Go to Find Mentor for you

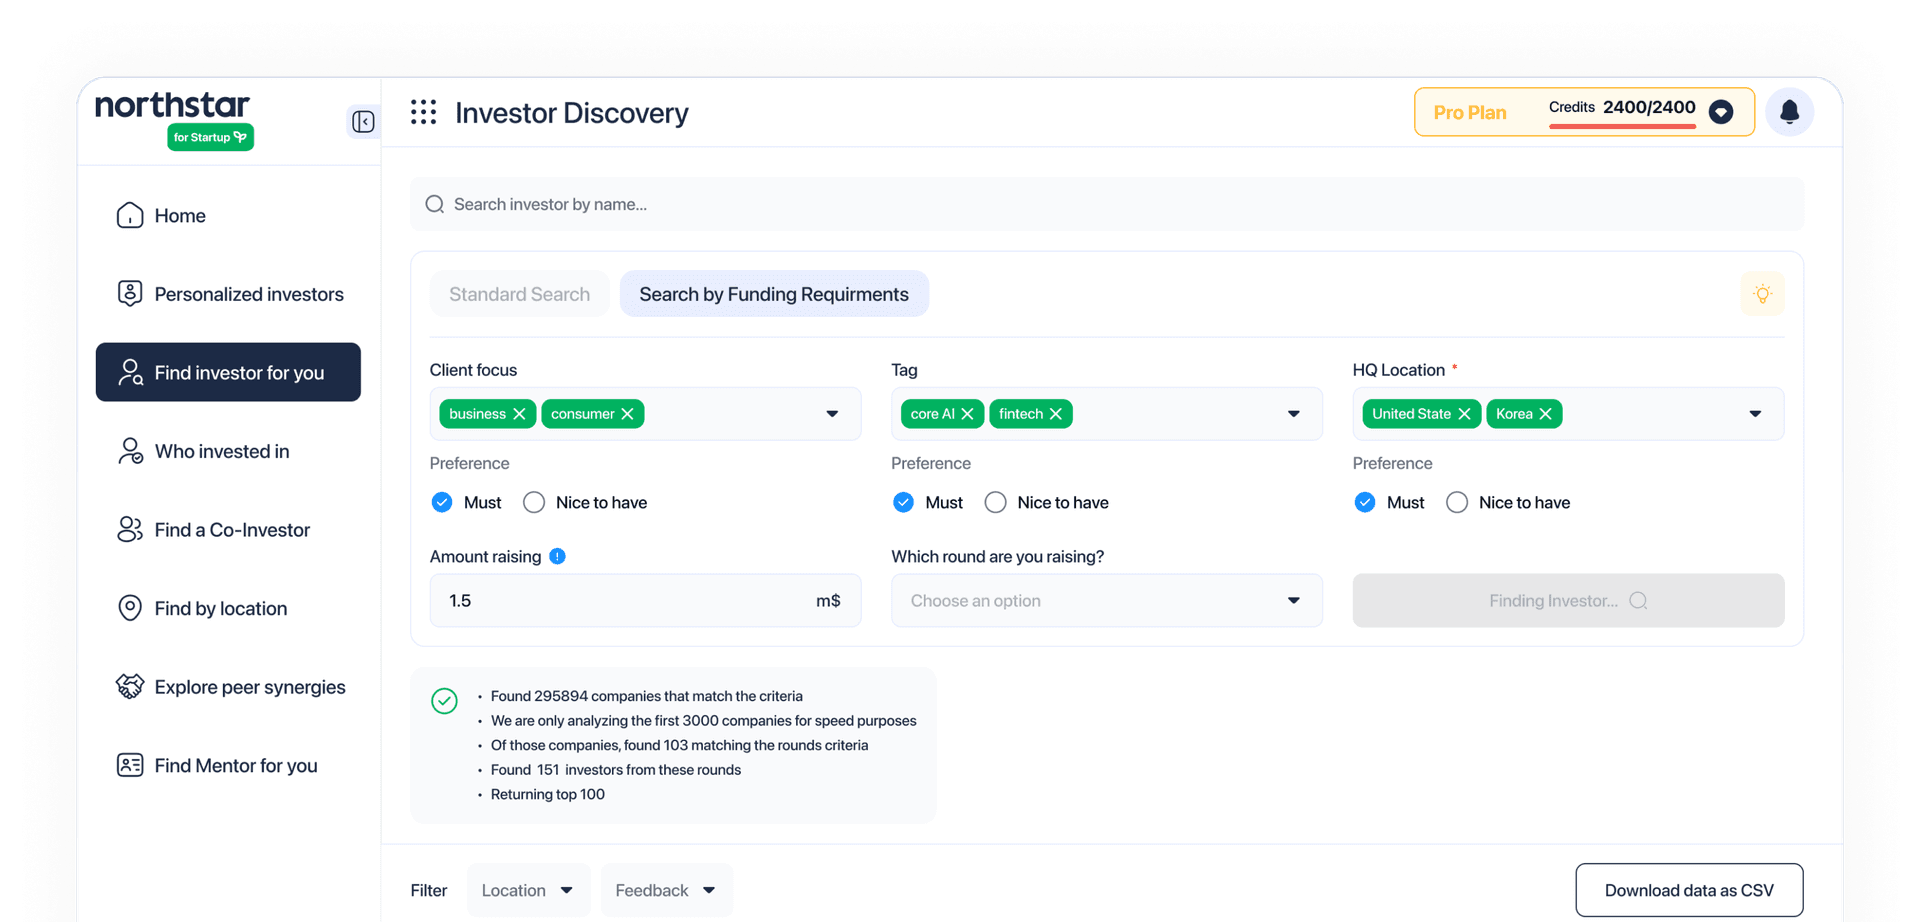(236, 766)
